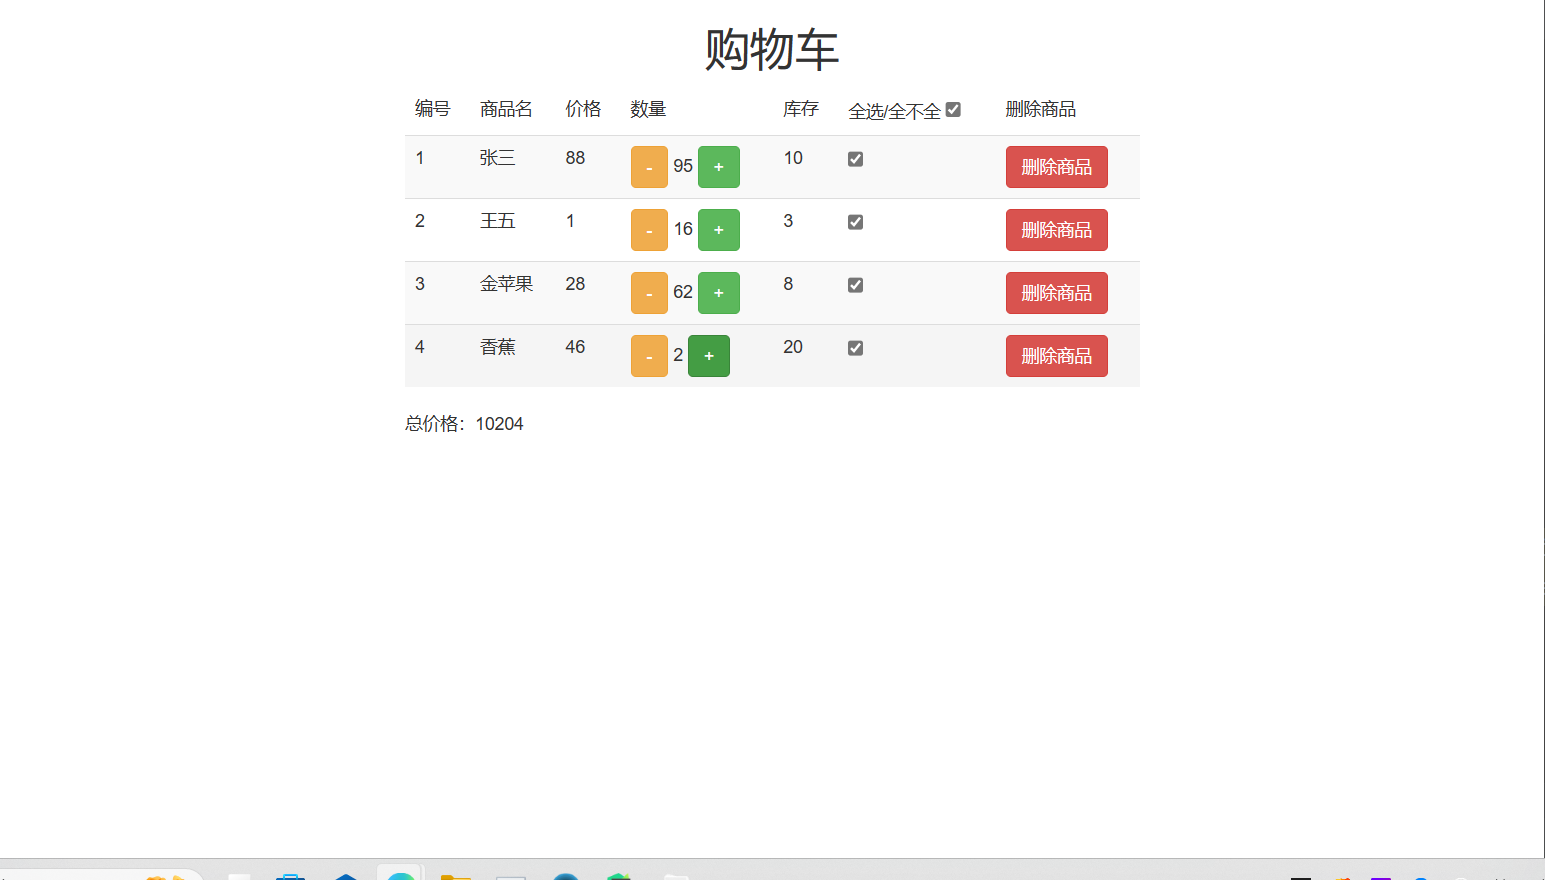
Task: Click the 库存 column header
Action: 801,109
